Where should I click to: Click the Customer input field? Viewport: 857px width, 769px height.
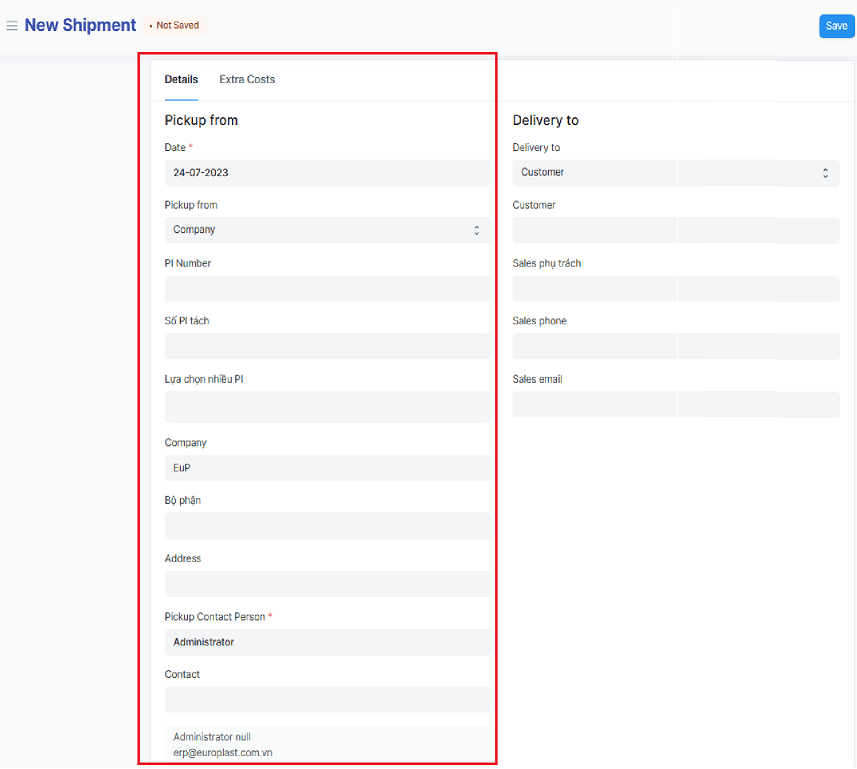point(675,231)
